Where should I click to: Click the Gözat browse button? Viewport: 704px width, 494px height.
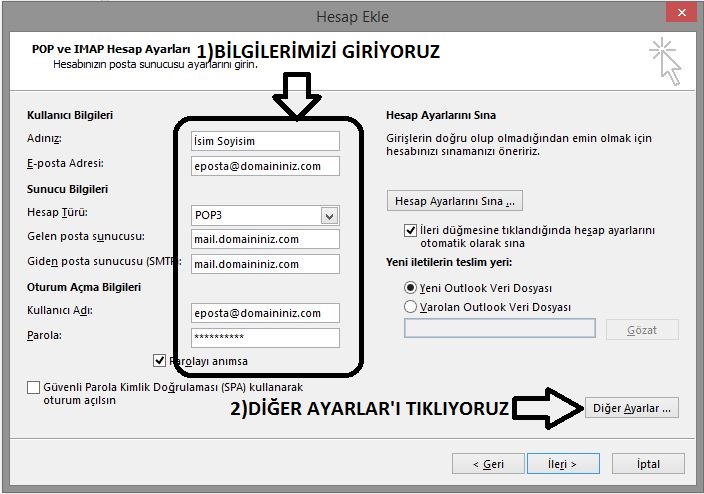(642, 329)
